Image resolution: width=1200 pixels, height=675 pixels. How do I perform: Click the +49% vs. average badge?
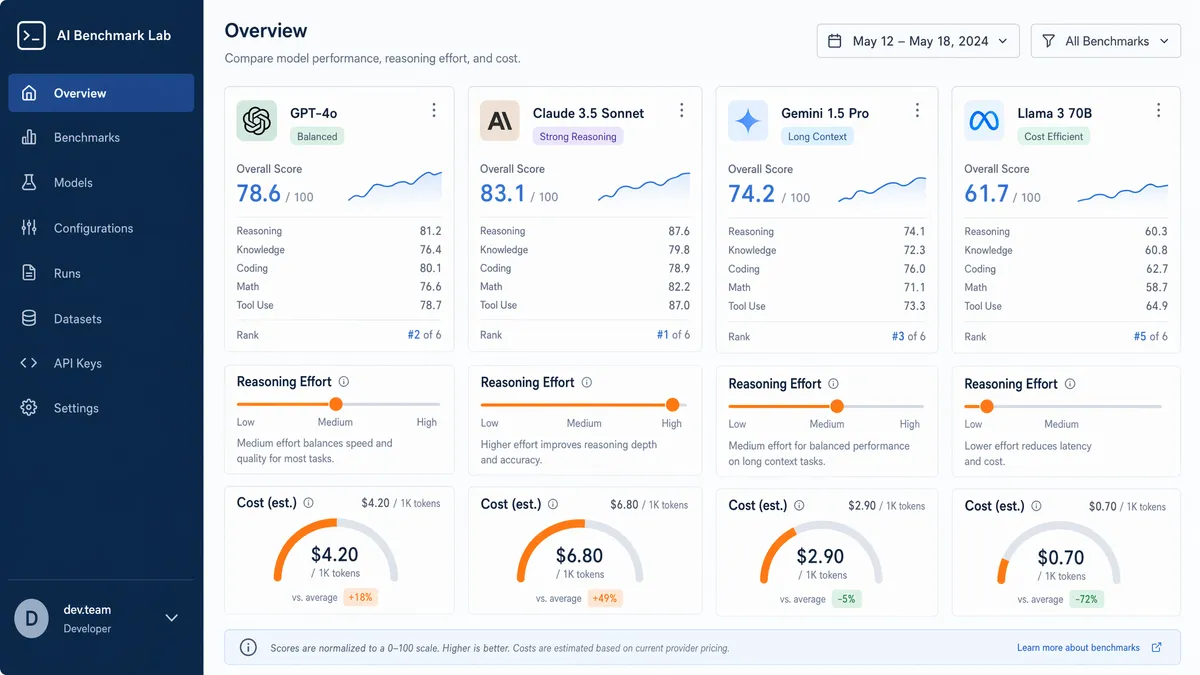[603, 599]
